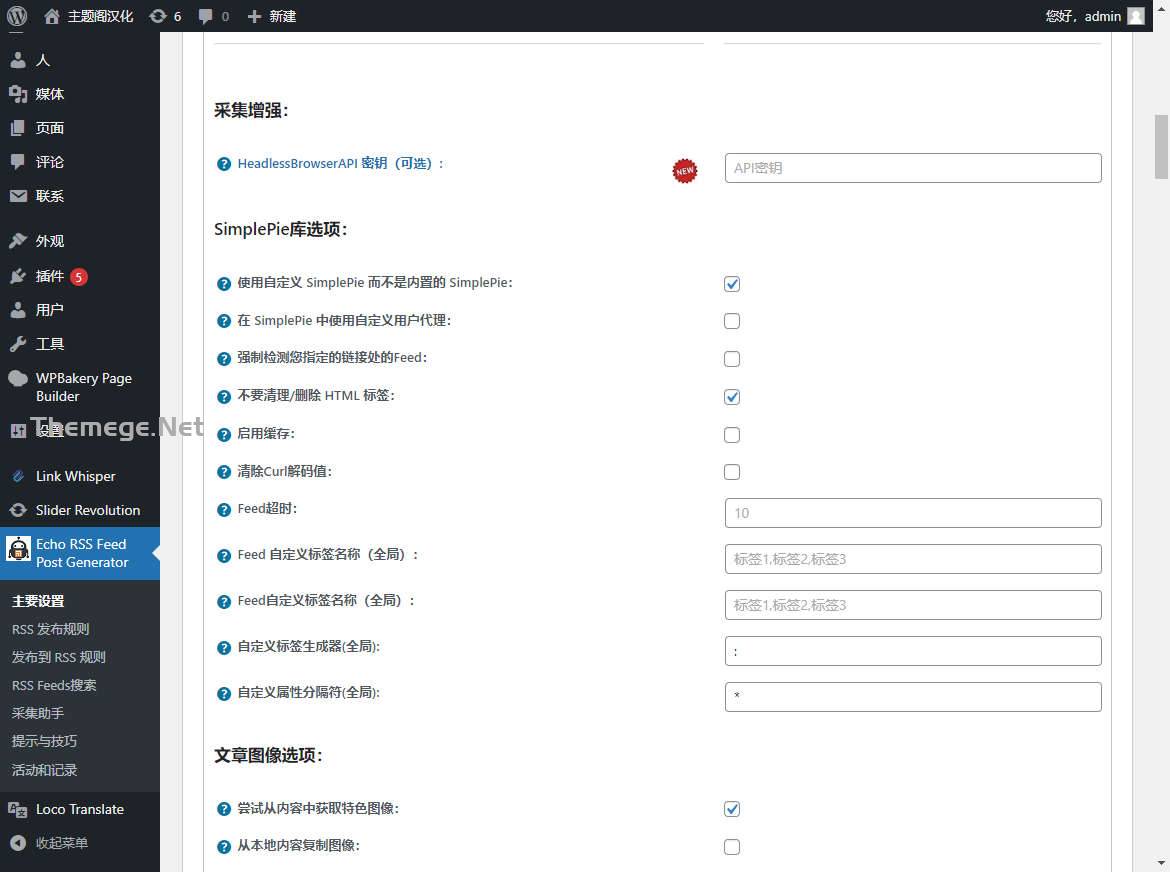Image resolution: width=1170 pixels, height=872 pixels.
Task: Click the envelope icon beside 联系
Action: pos(18,196)
